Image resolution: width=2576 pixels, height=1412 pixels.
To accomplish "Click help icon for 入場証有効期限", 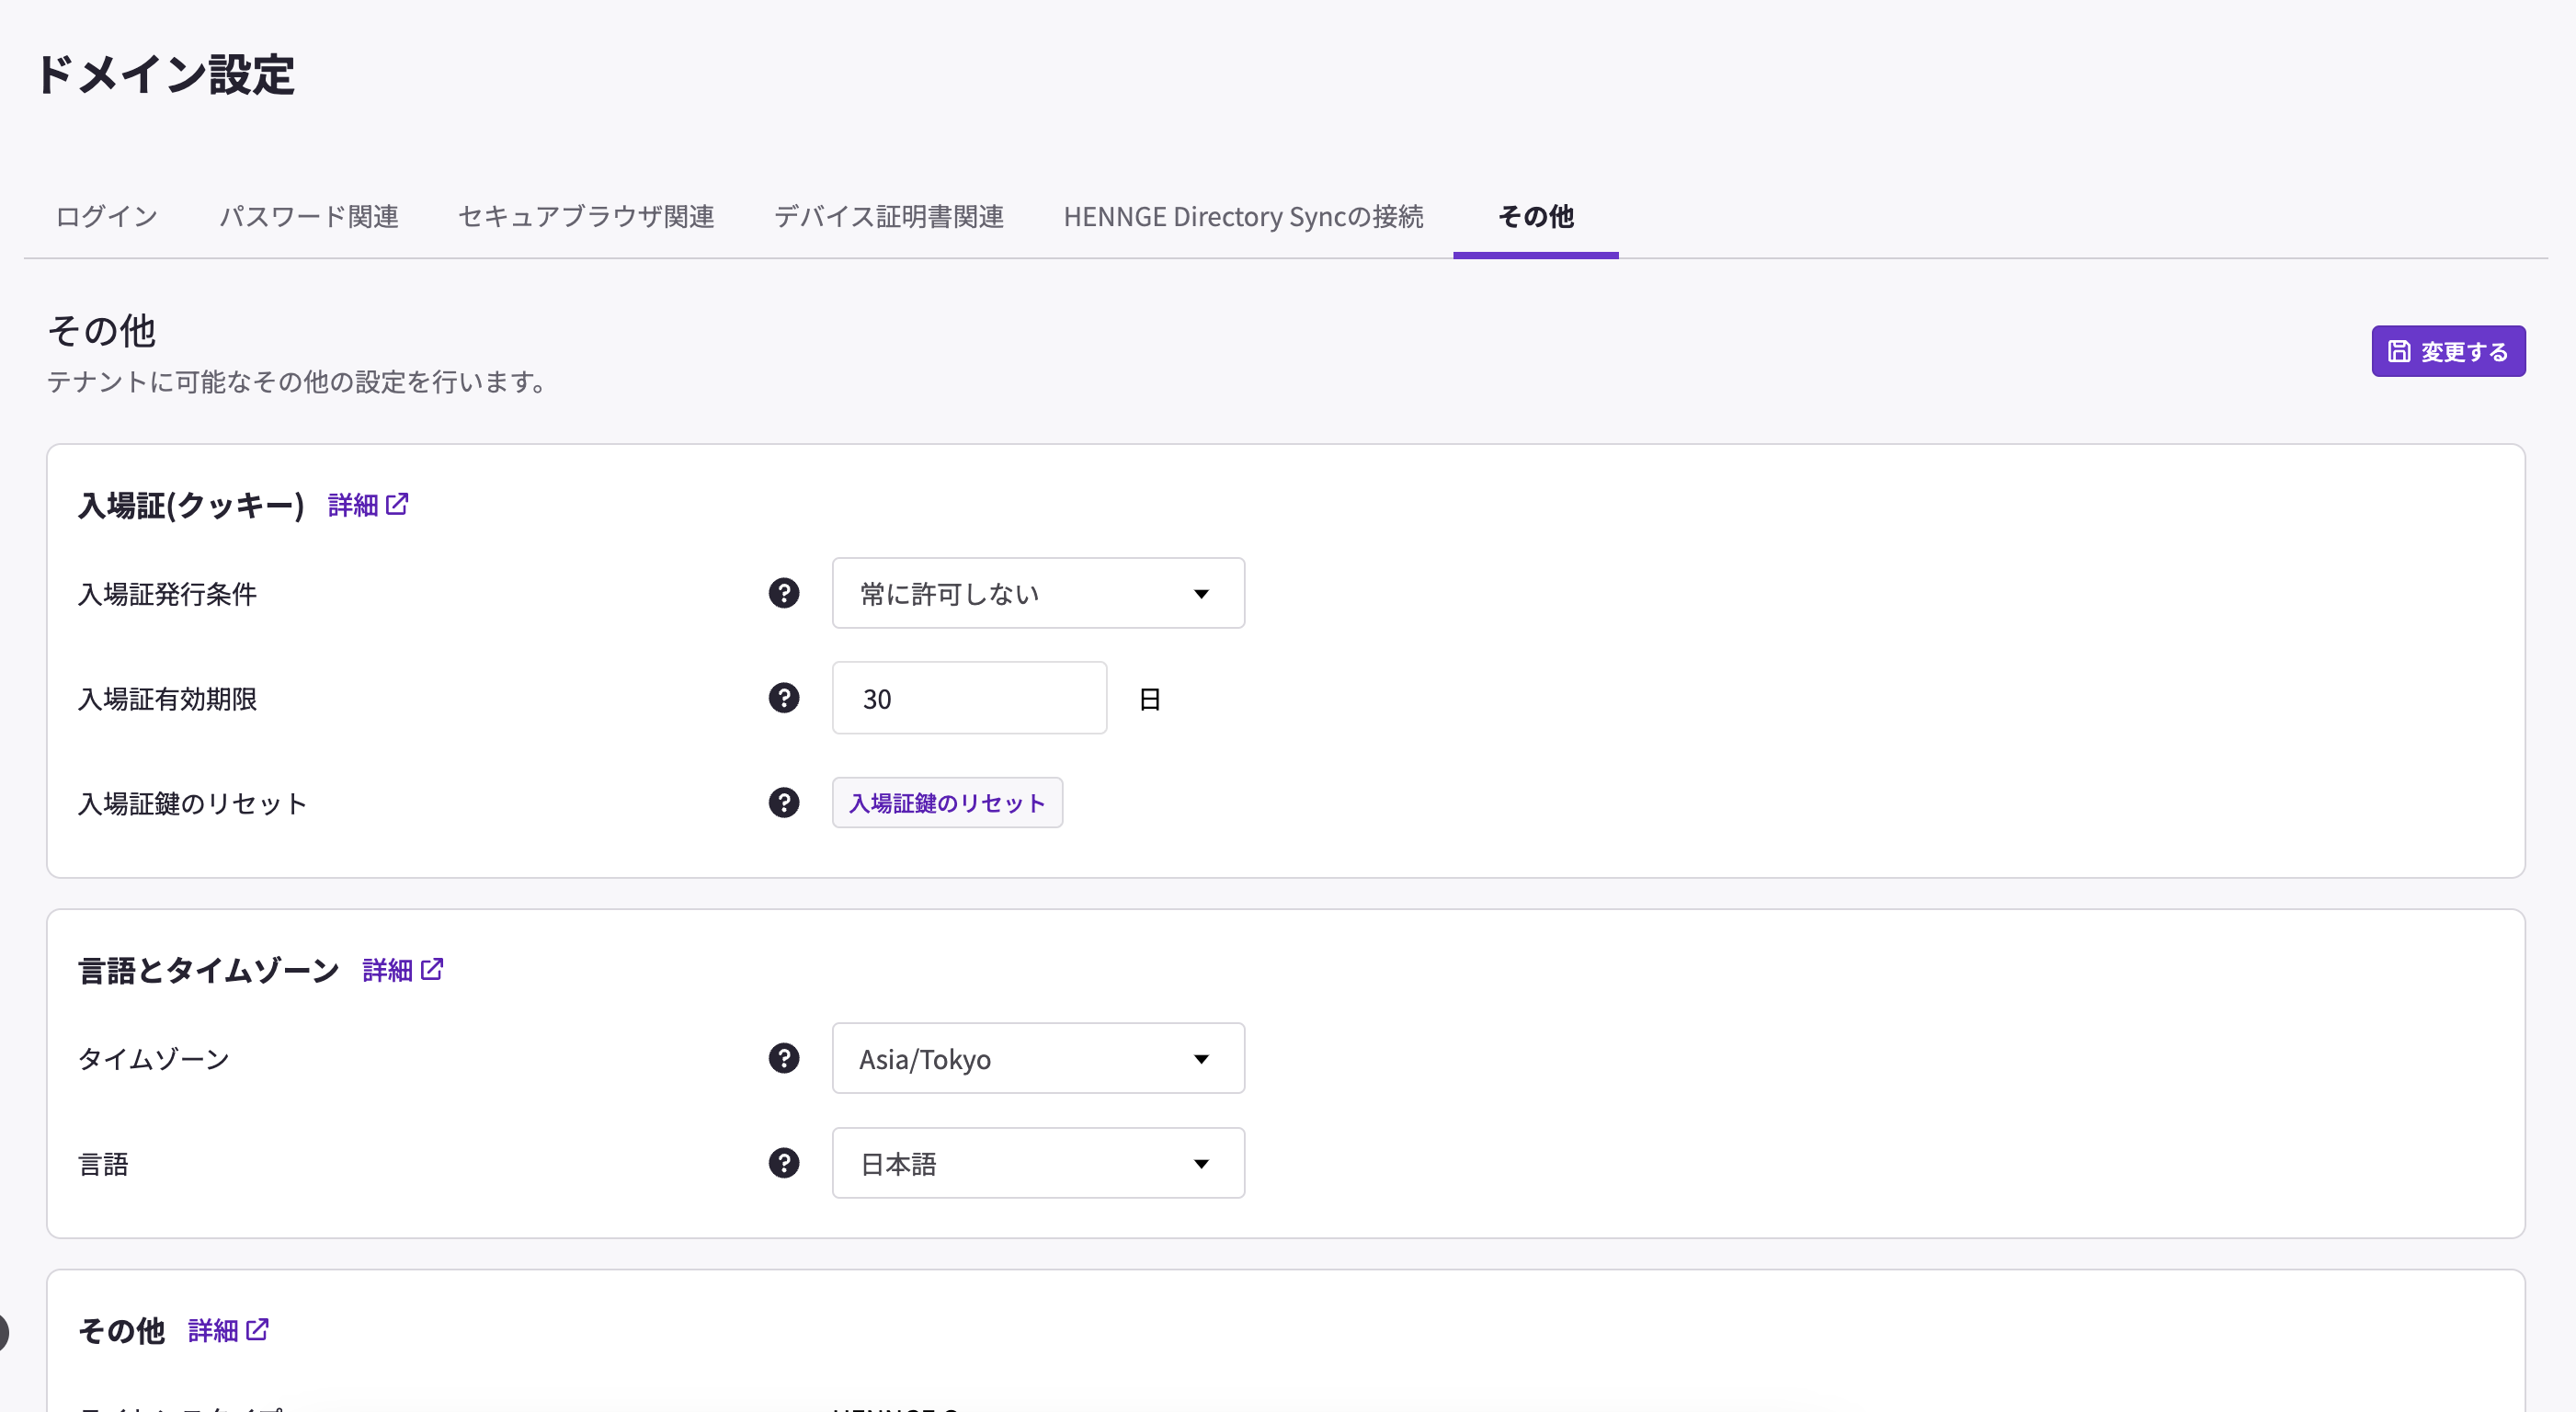I will tap(784, 698).
